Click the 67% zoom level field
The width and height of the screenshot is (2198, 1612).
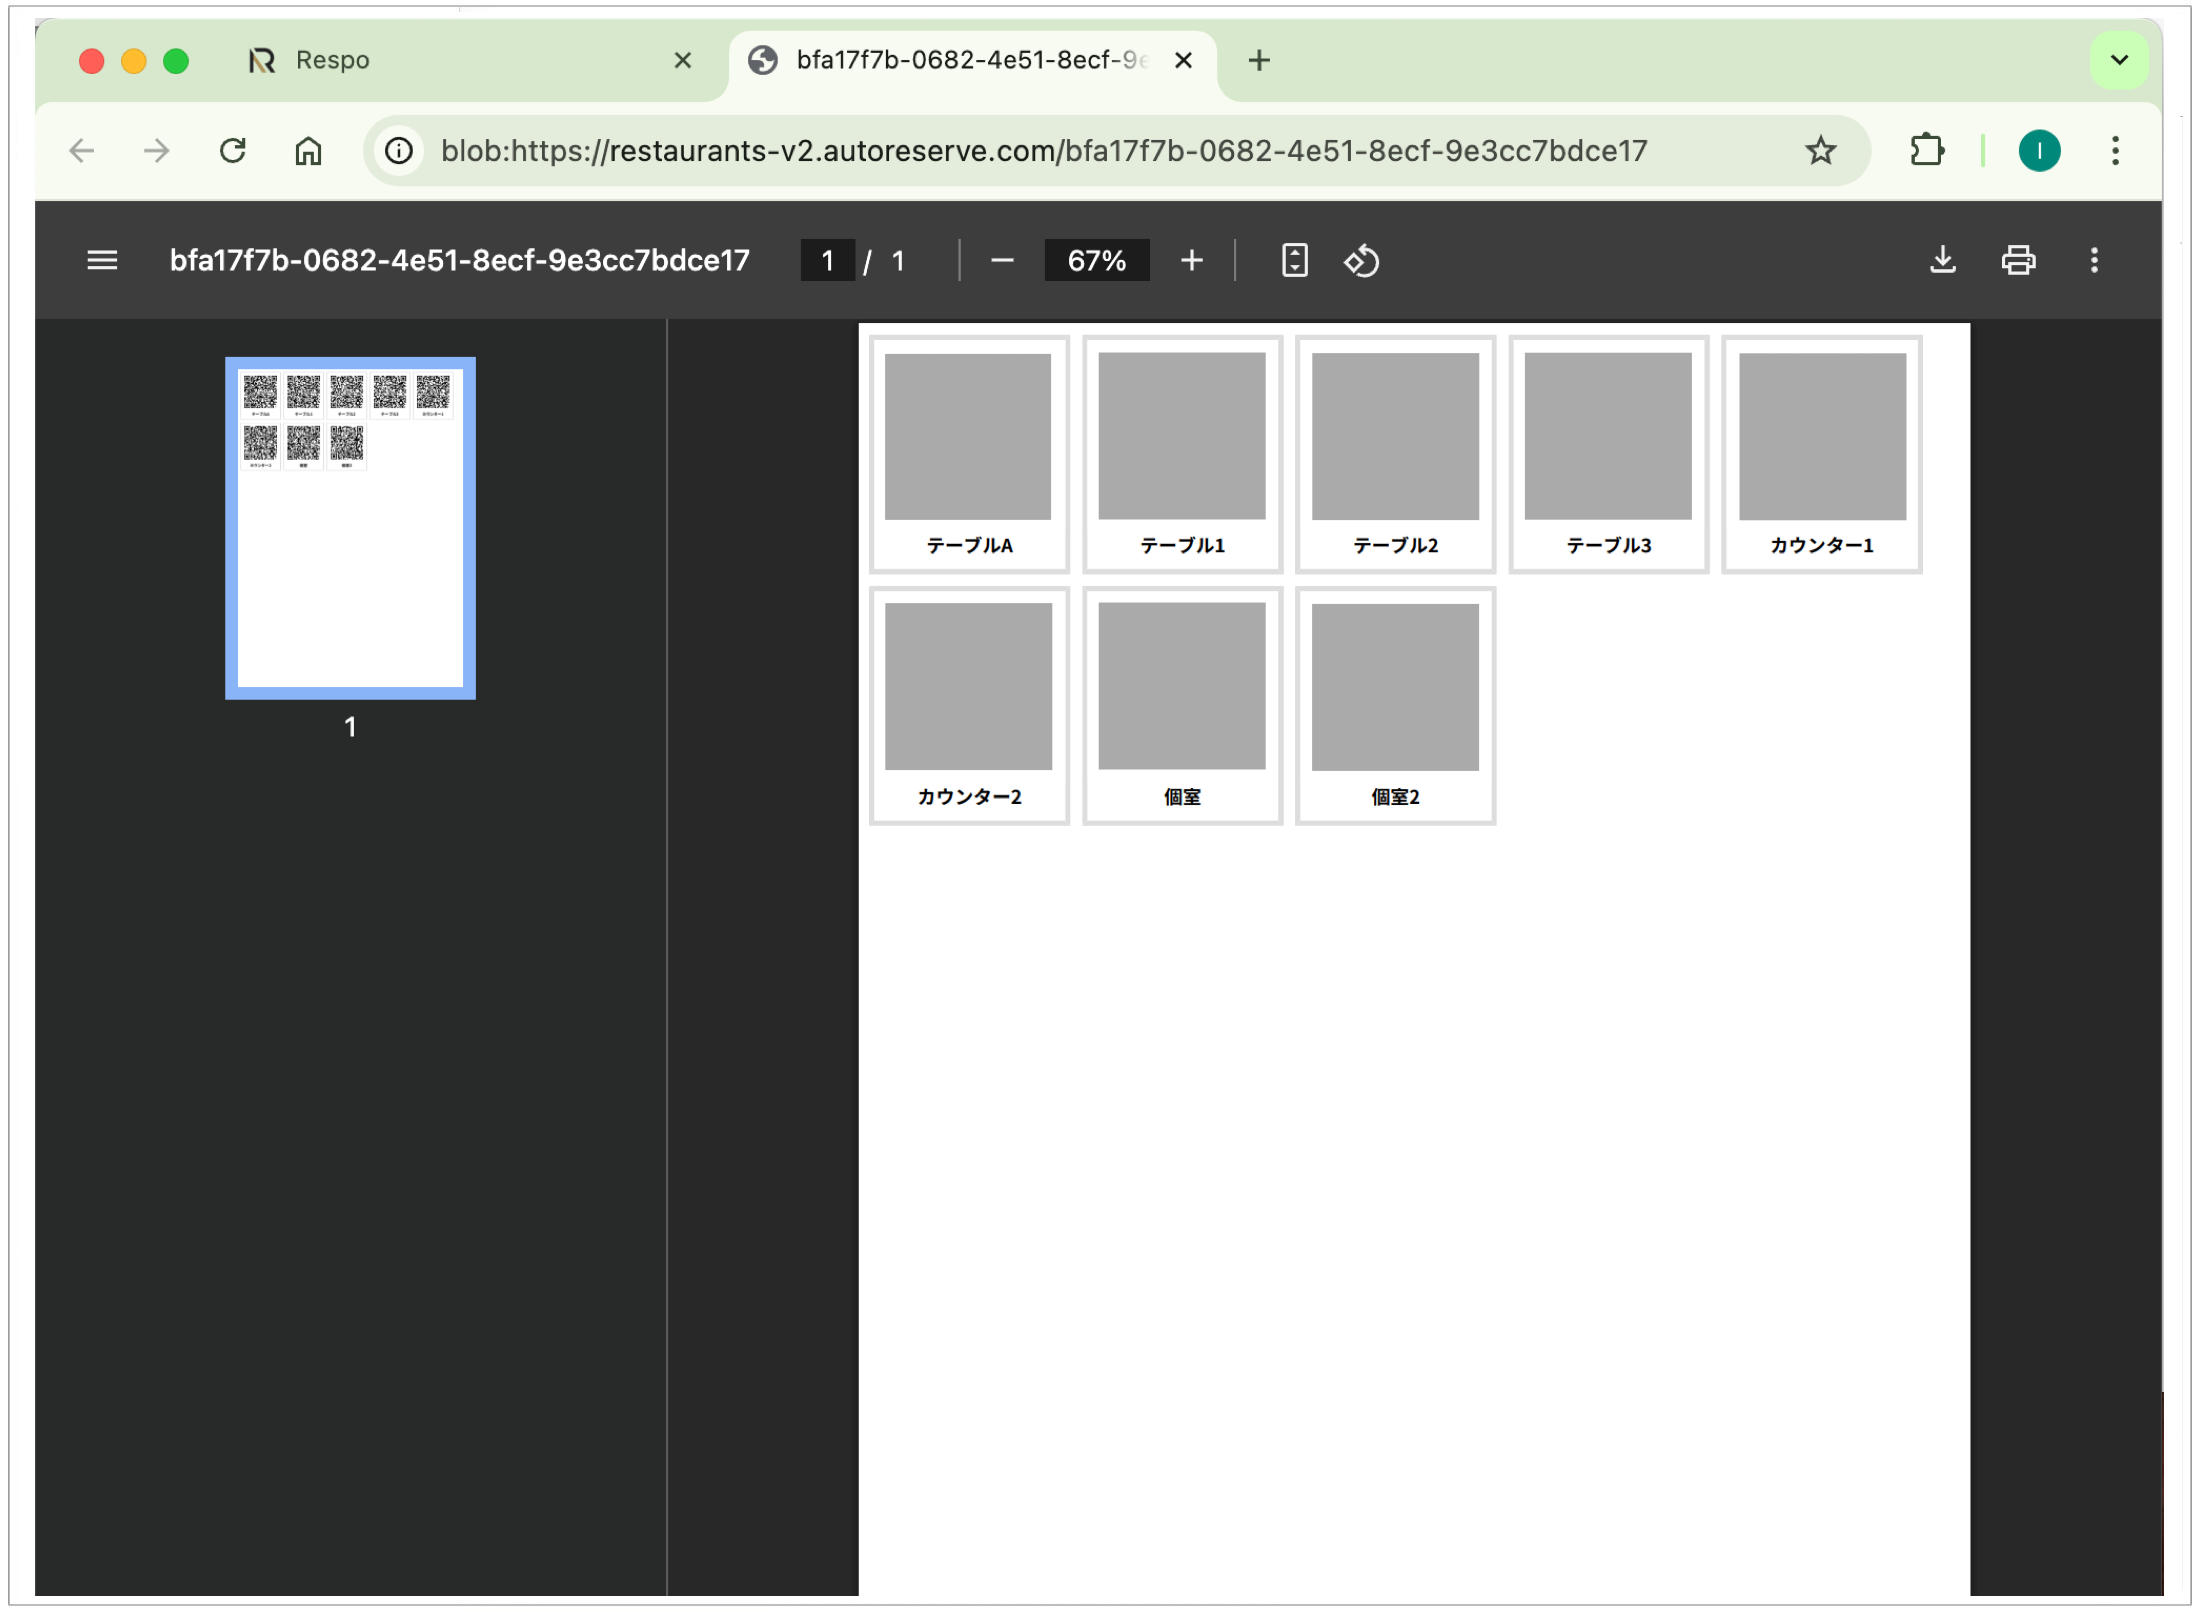[x=1097, y=261]
